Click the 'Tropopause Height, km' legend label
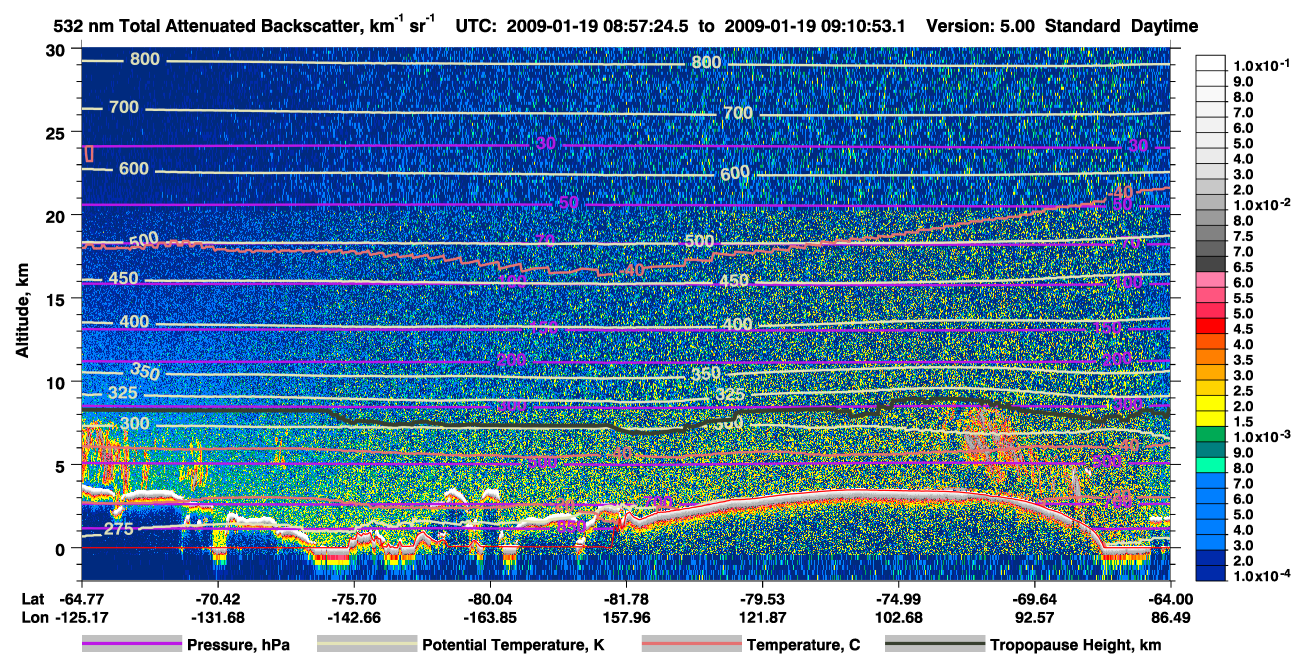Screen dimensions: 1300x667 [x=1075, y=645]
